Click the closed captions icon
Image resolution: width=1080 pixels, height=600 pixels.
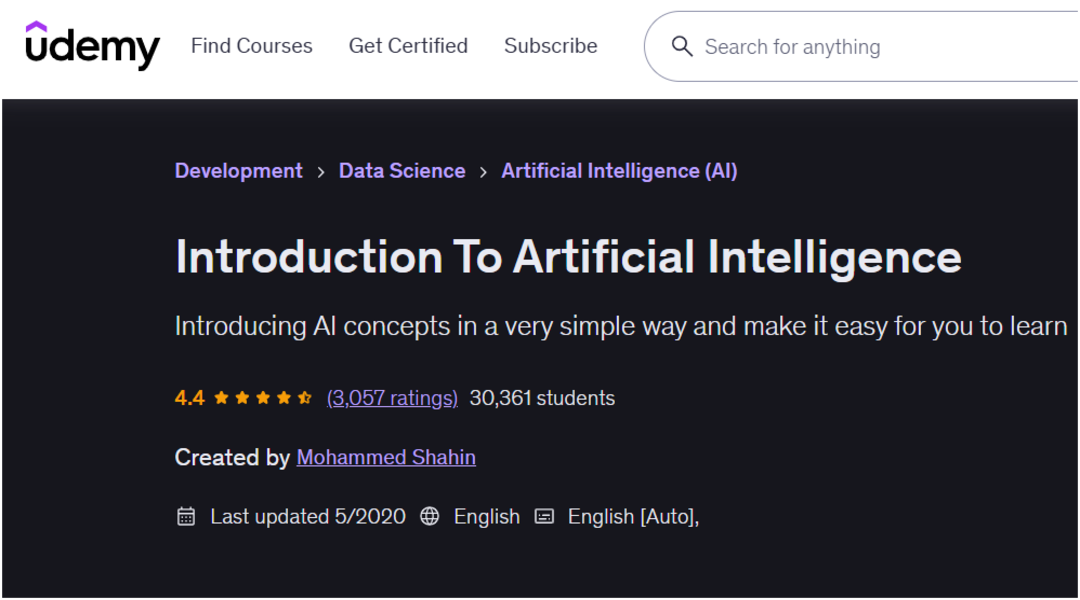pyautogui.click(x=544, y=517)
